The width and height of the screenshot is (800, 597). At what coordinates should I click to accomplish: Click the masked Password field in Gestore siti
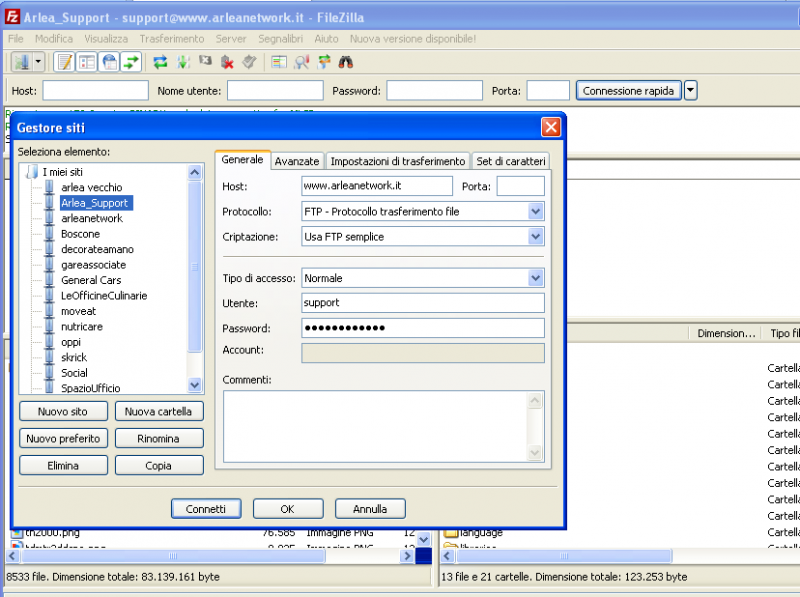tap(423, 328)
